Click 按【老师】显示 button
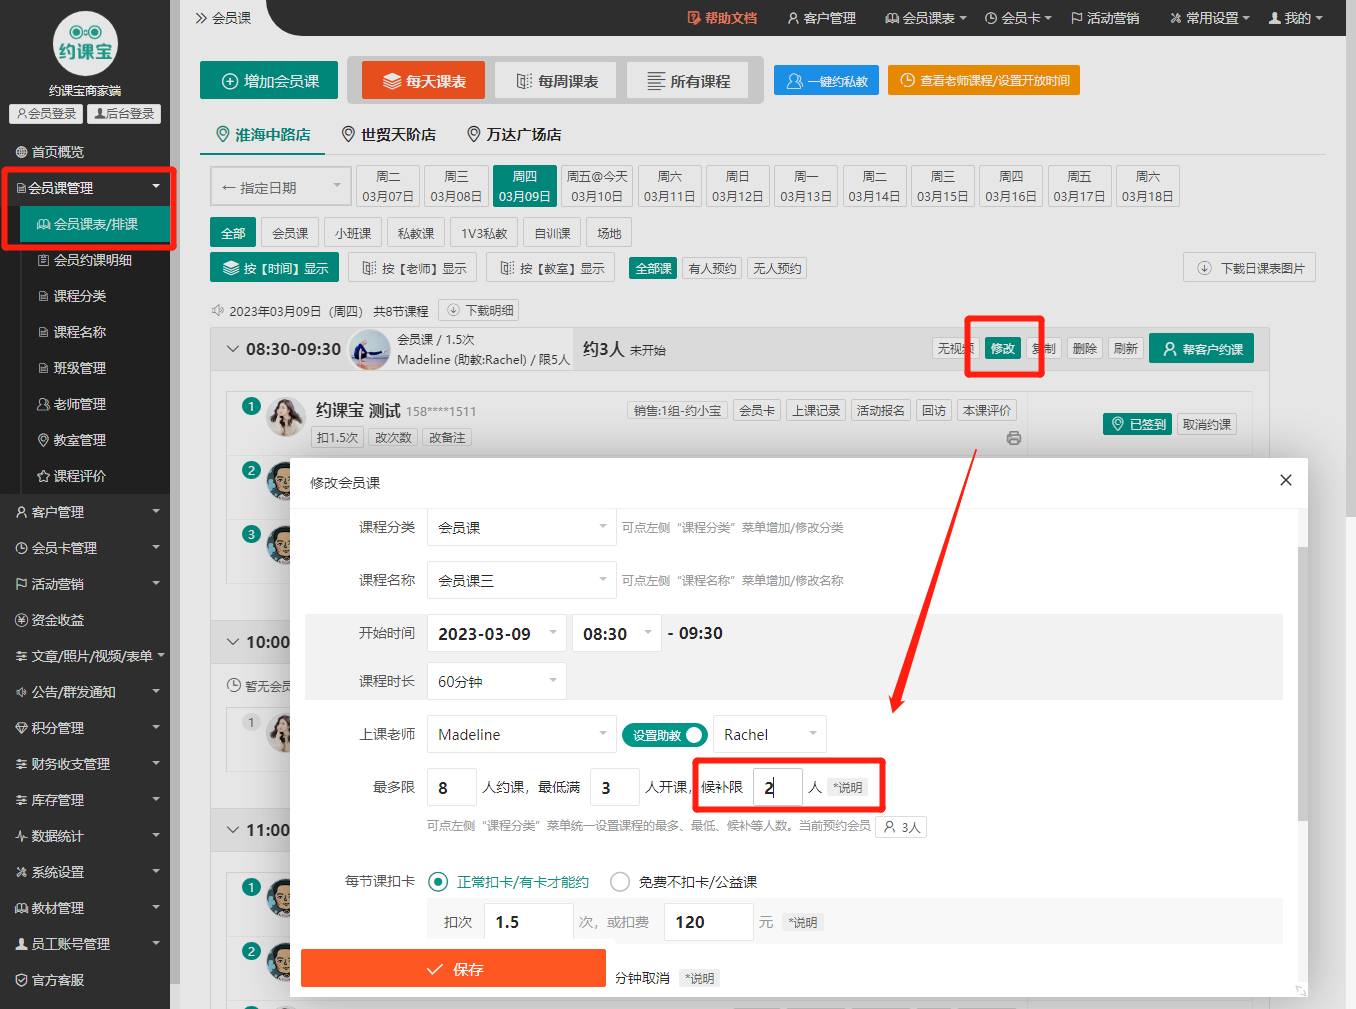The width and height of the screenshot is (1356, 1009). pyautogui.click(x=413, y=268)
